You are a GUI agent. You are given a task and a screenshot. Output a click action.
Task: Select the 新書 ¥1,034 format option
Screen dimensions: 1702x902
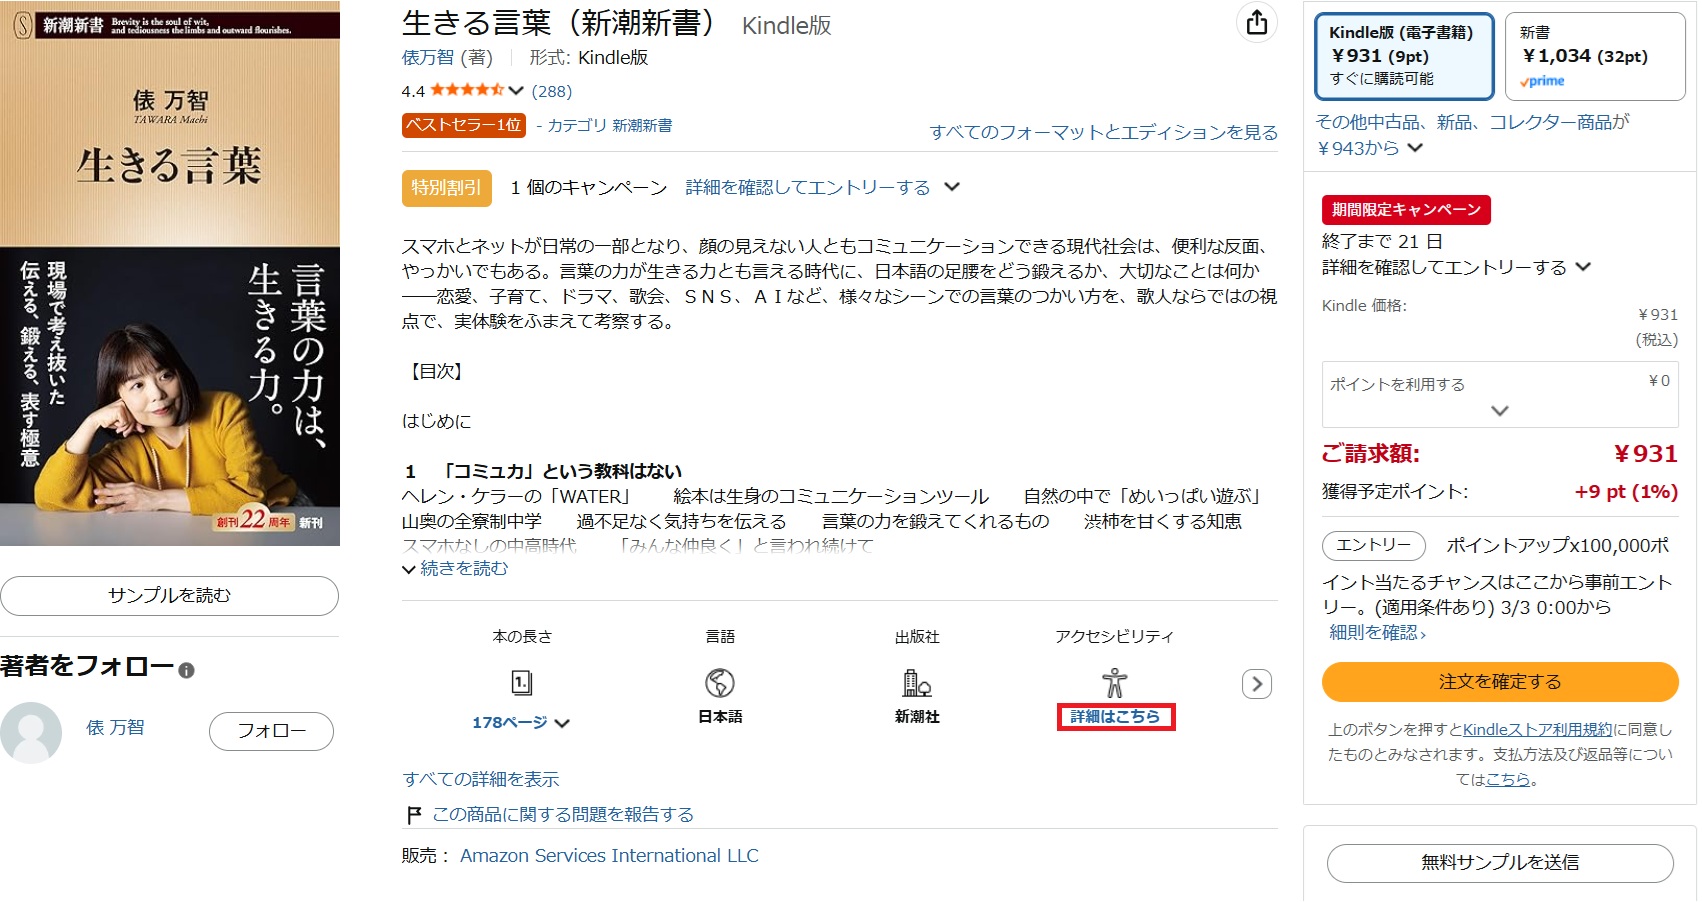click(1594, 56)
